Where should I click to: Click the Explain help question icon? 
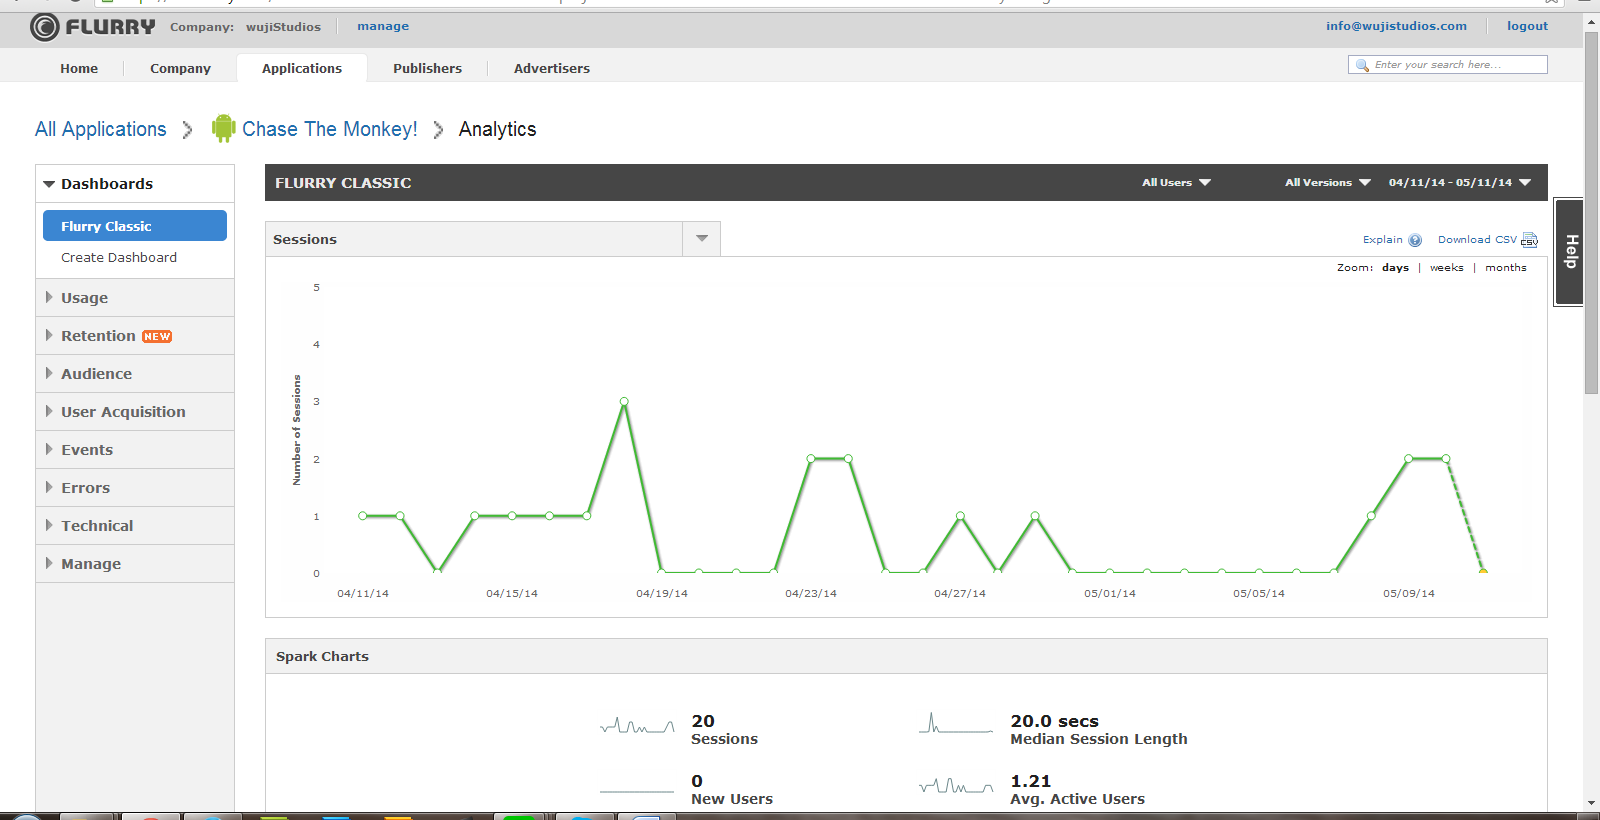point(1415,240)
